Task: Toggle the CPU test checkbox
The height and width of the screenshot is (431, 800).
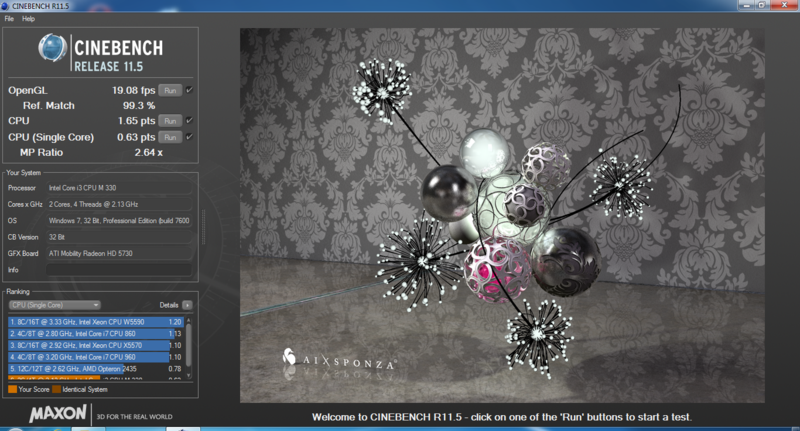Action: point(189,121)
